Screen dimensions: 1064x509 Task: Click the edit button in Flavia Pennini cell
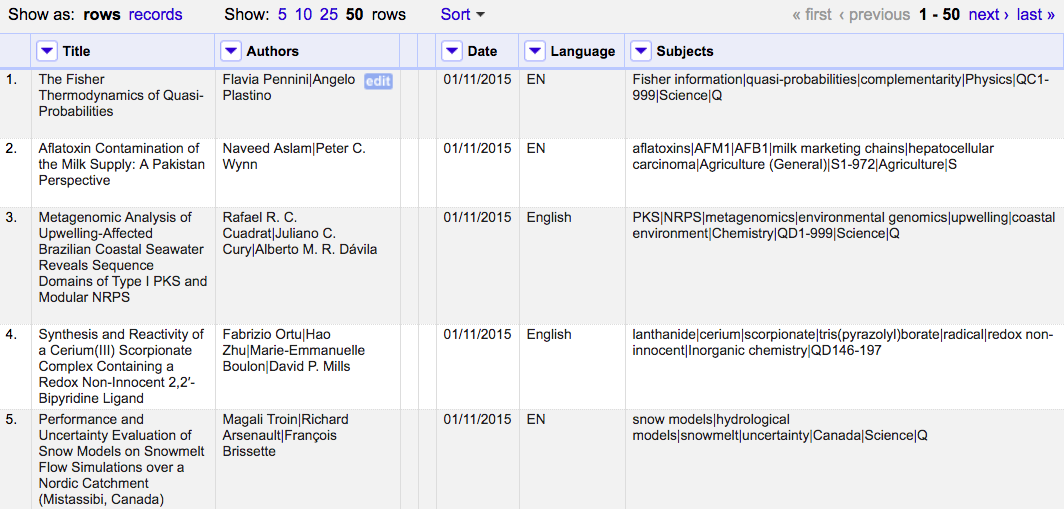click(x=378, y=81)
